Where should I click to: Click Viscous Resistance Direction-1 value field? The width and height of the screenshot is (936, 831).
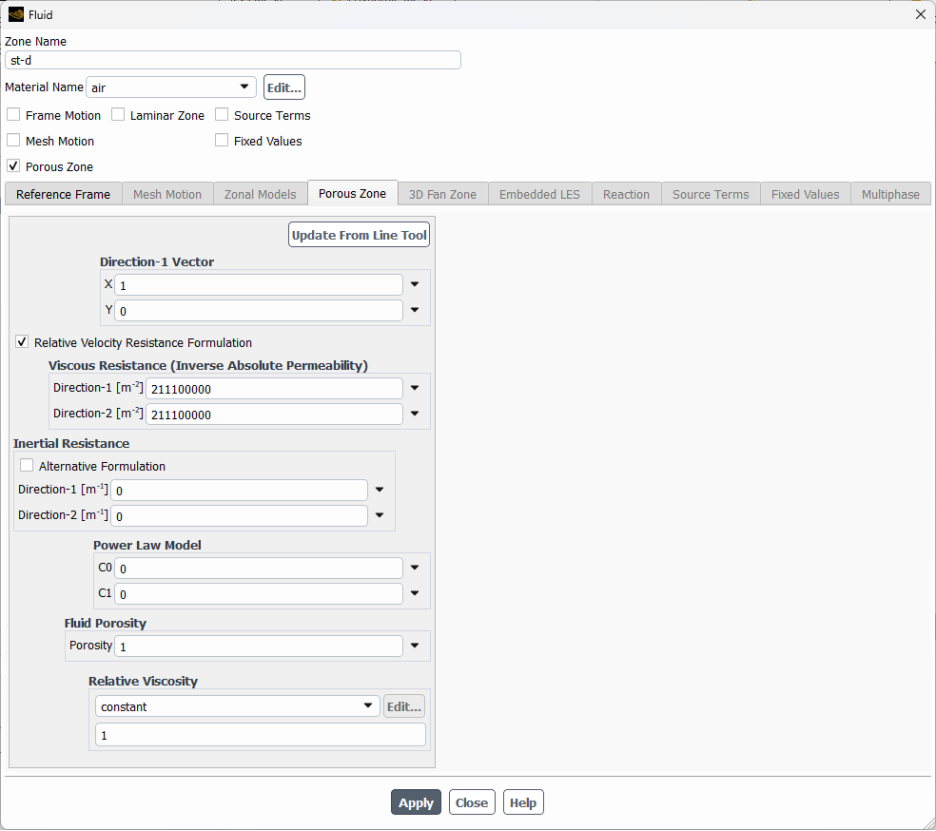[275, 389]
